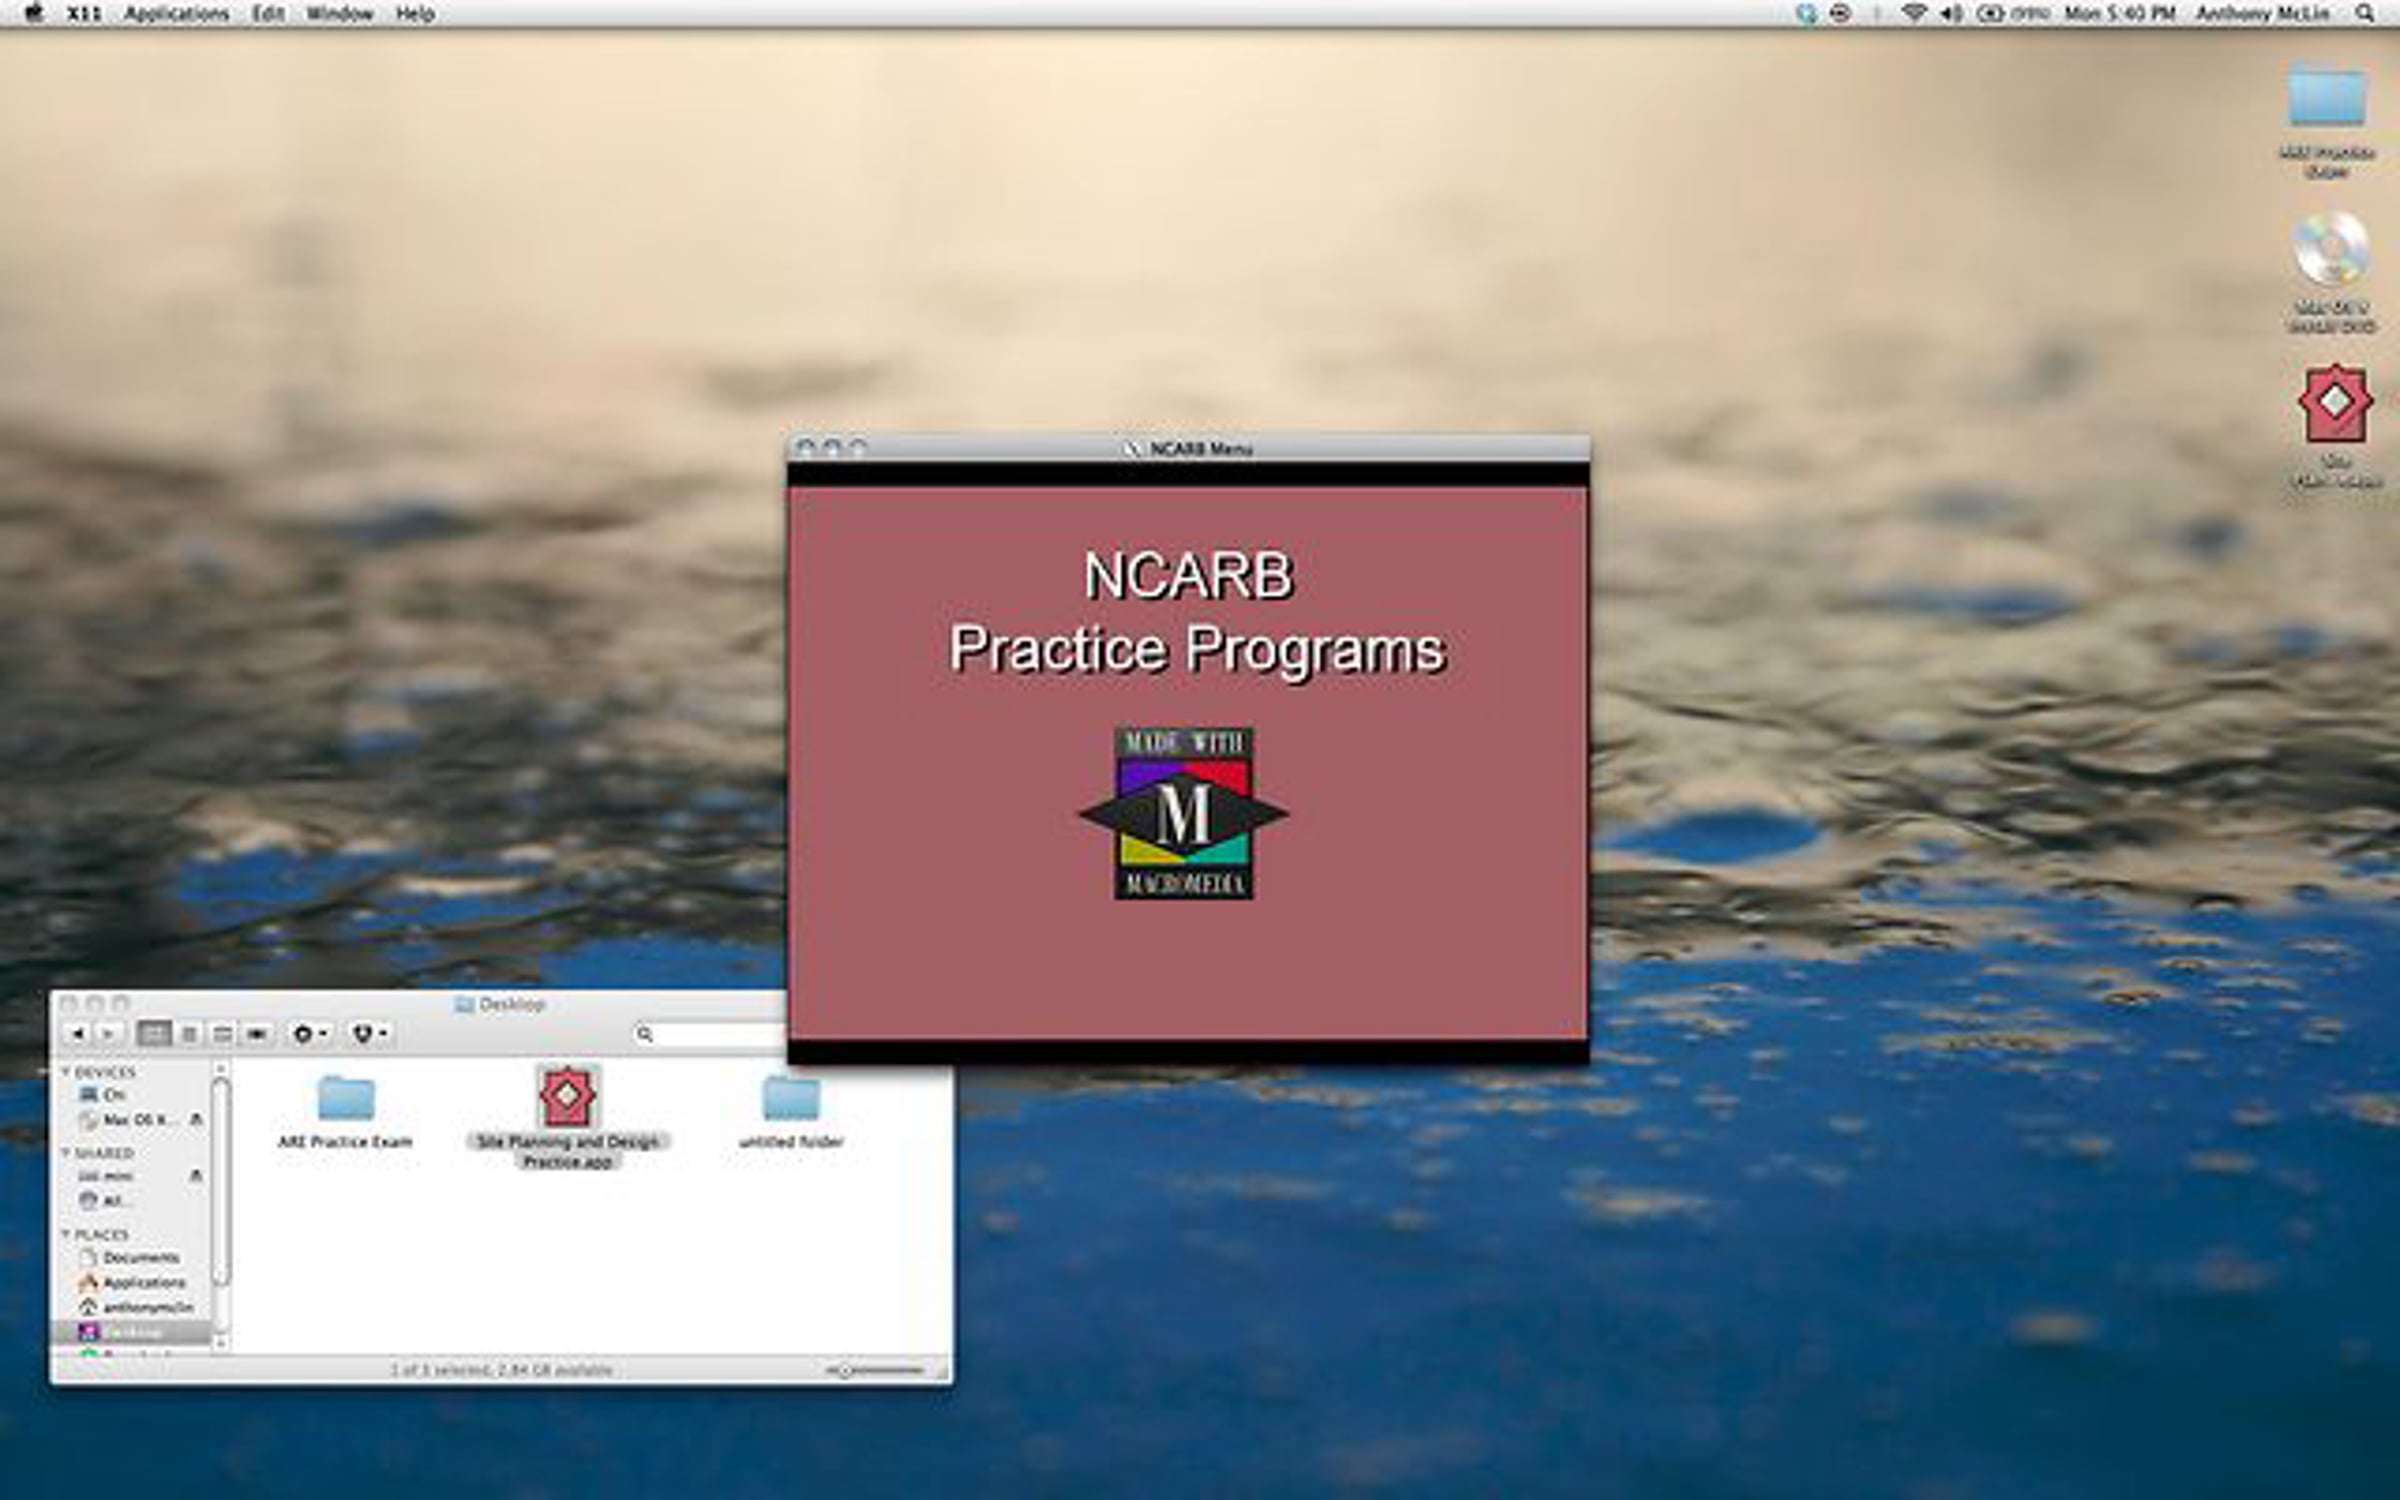Viewport: 2400px width, 1500px height.
Task: Click the Finder search field
Action: tap(715, 1034)
